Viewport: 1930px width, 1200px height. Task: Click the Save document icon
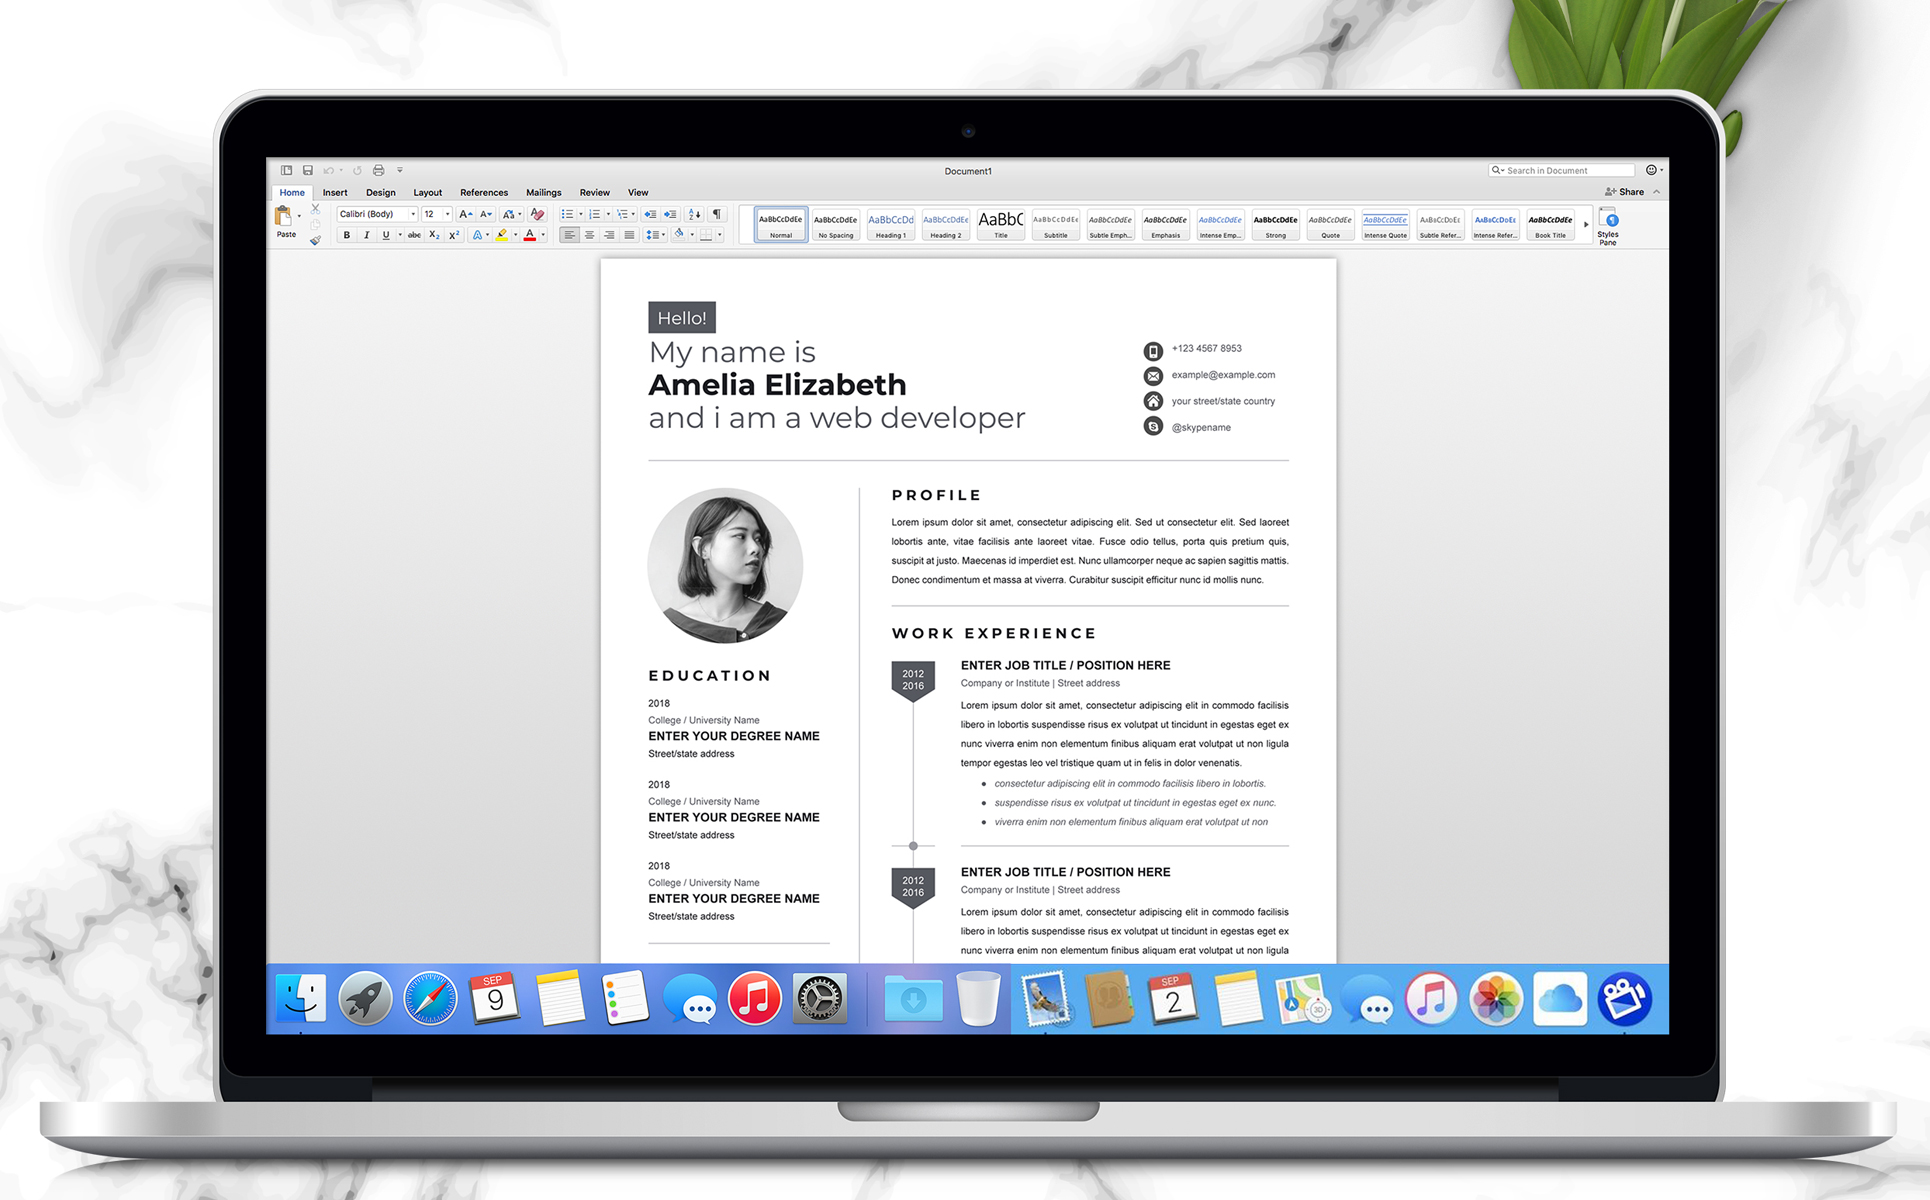tap(308, 171)
